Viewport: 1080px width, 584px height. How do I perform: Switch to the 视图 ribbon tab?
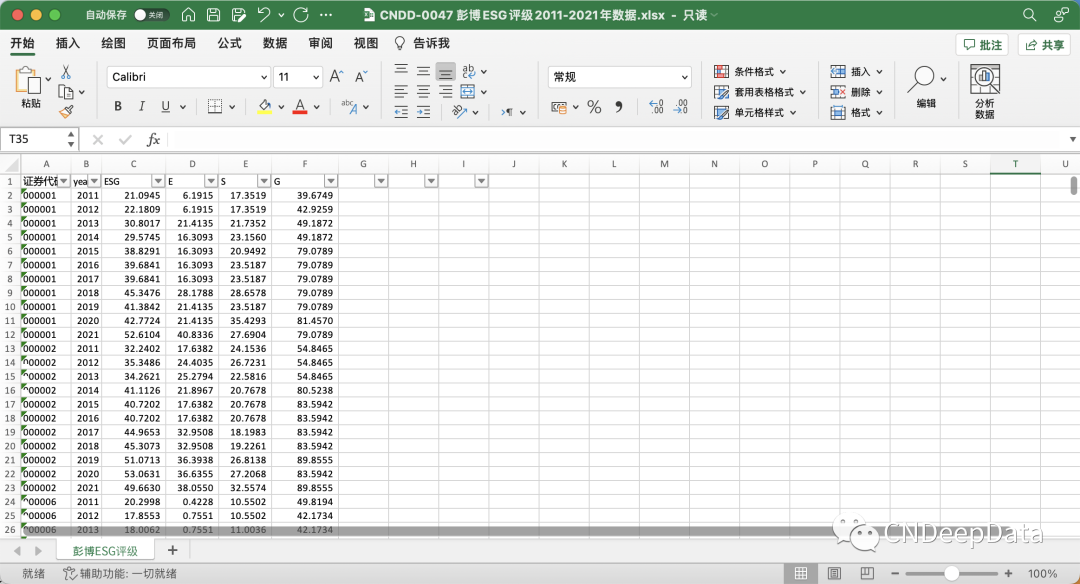366,43
